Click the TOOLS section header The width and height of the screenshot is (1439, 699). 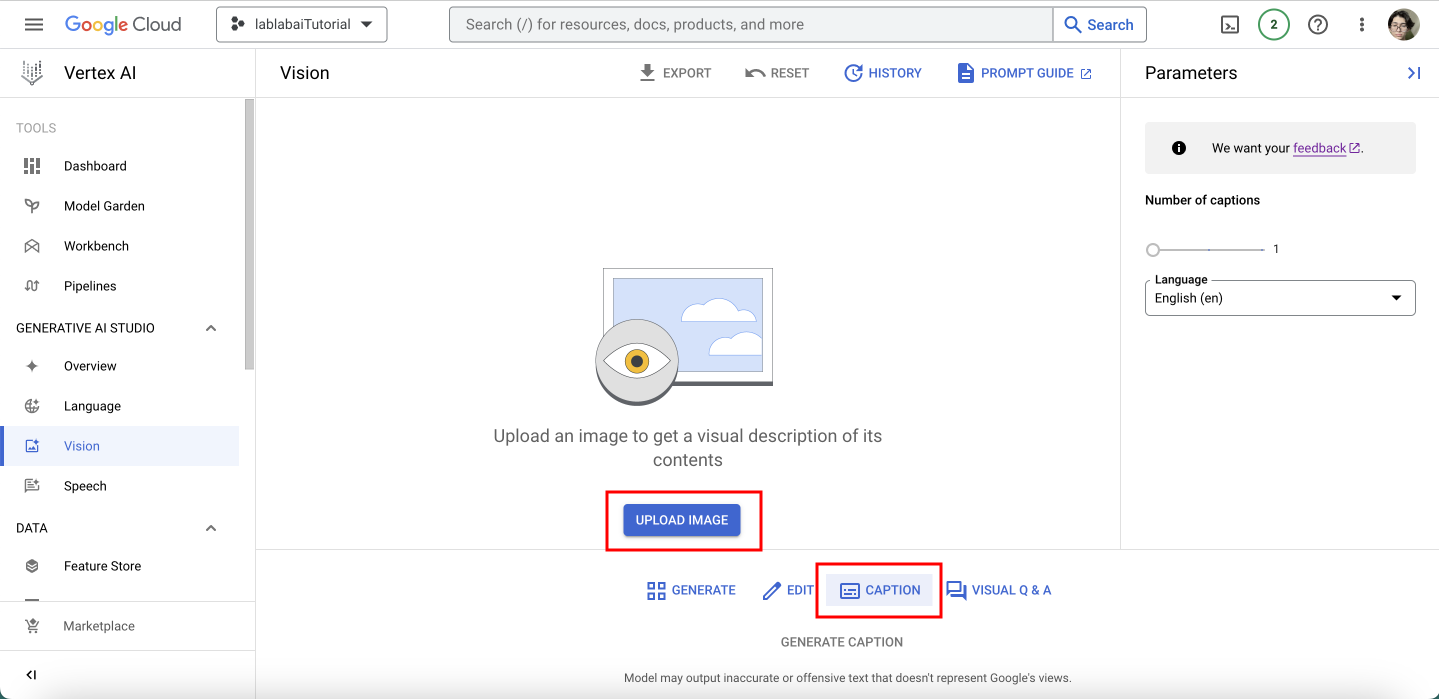(x=36, y=128)
